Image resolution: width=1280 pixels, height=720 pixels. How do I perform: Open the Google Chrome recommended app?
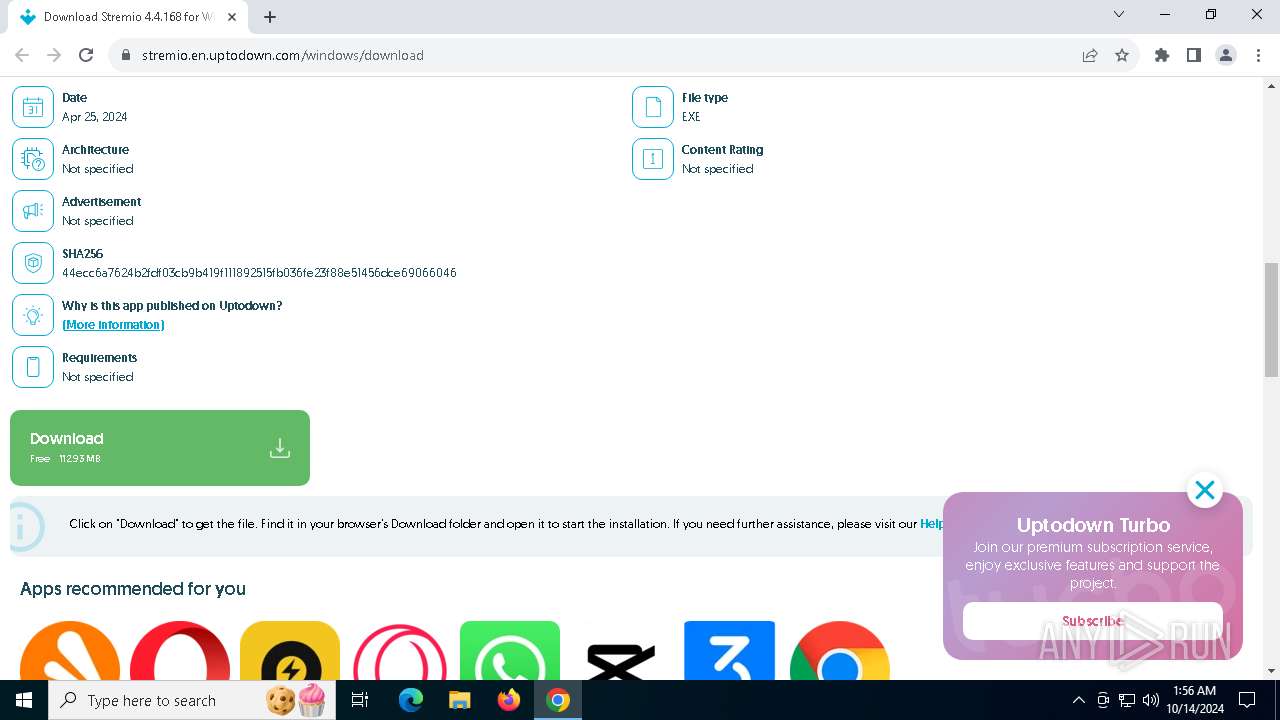point(840,651)
